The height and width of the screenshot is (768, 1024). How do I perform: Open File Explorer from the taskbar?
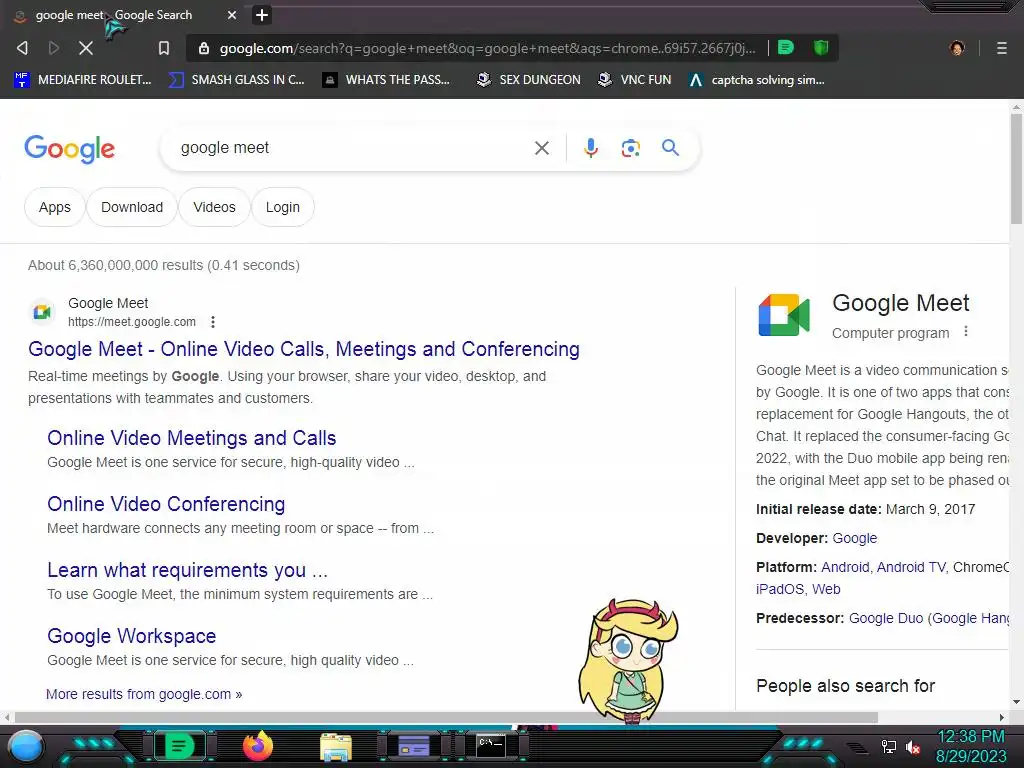(x=336, y=747)
